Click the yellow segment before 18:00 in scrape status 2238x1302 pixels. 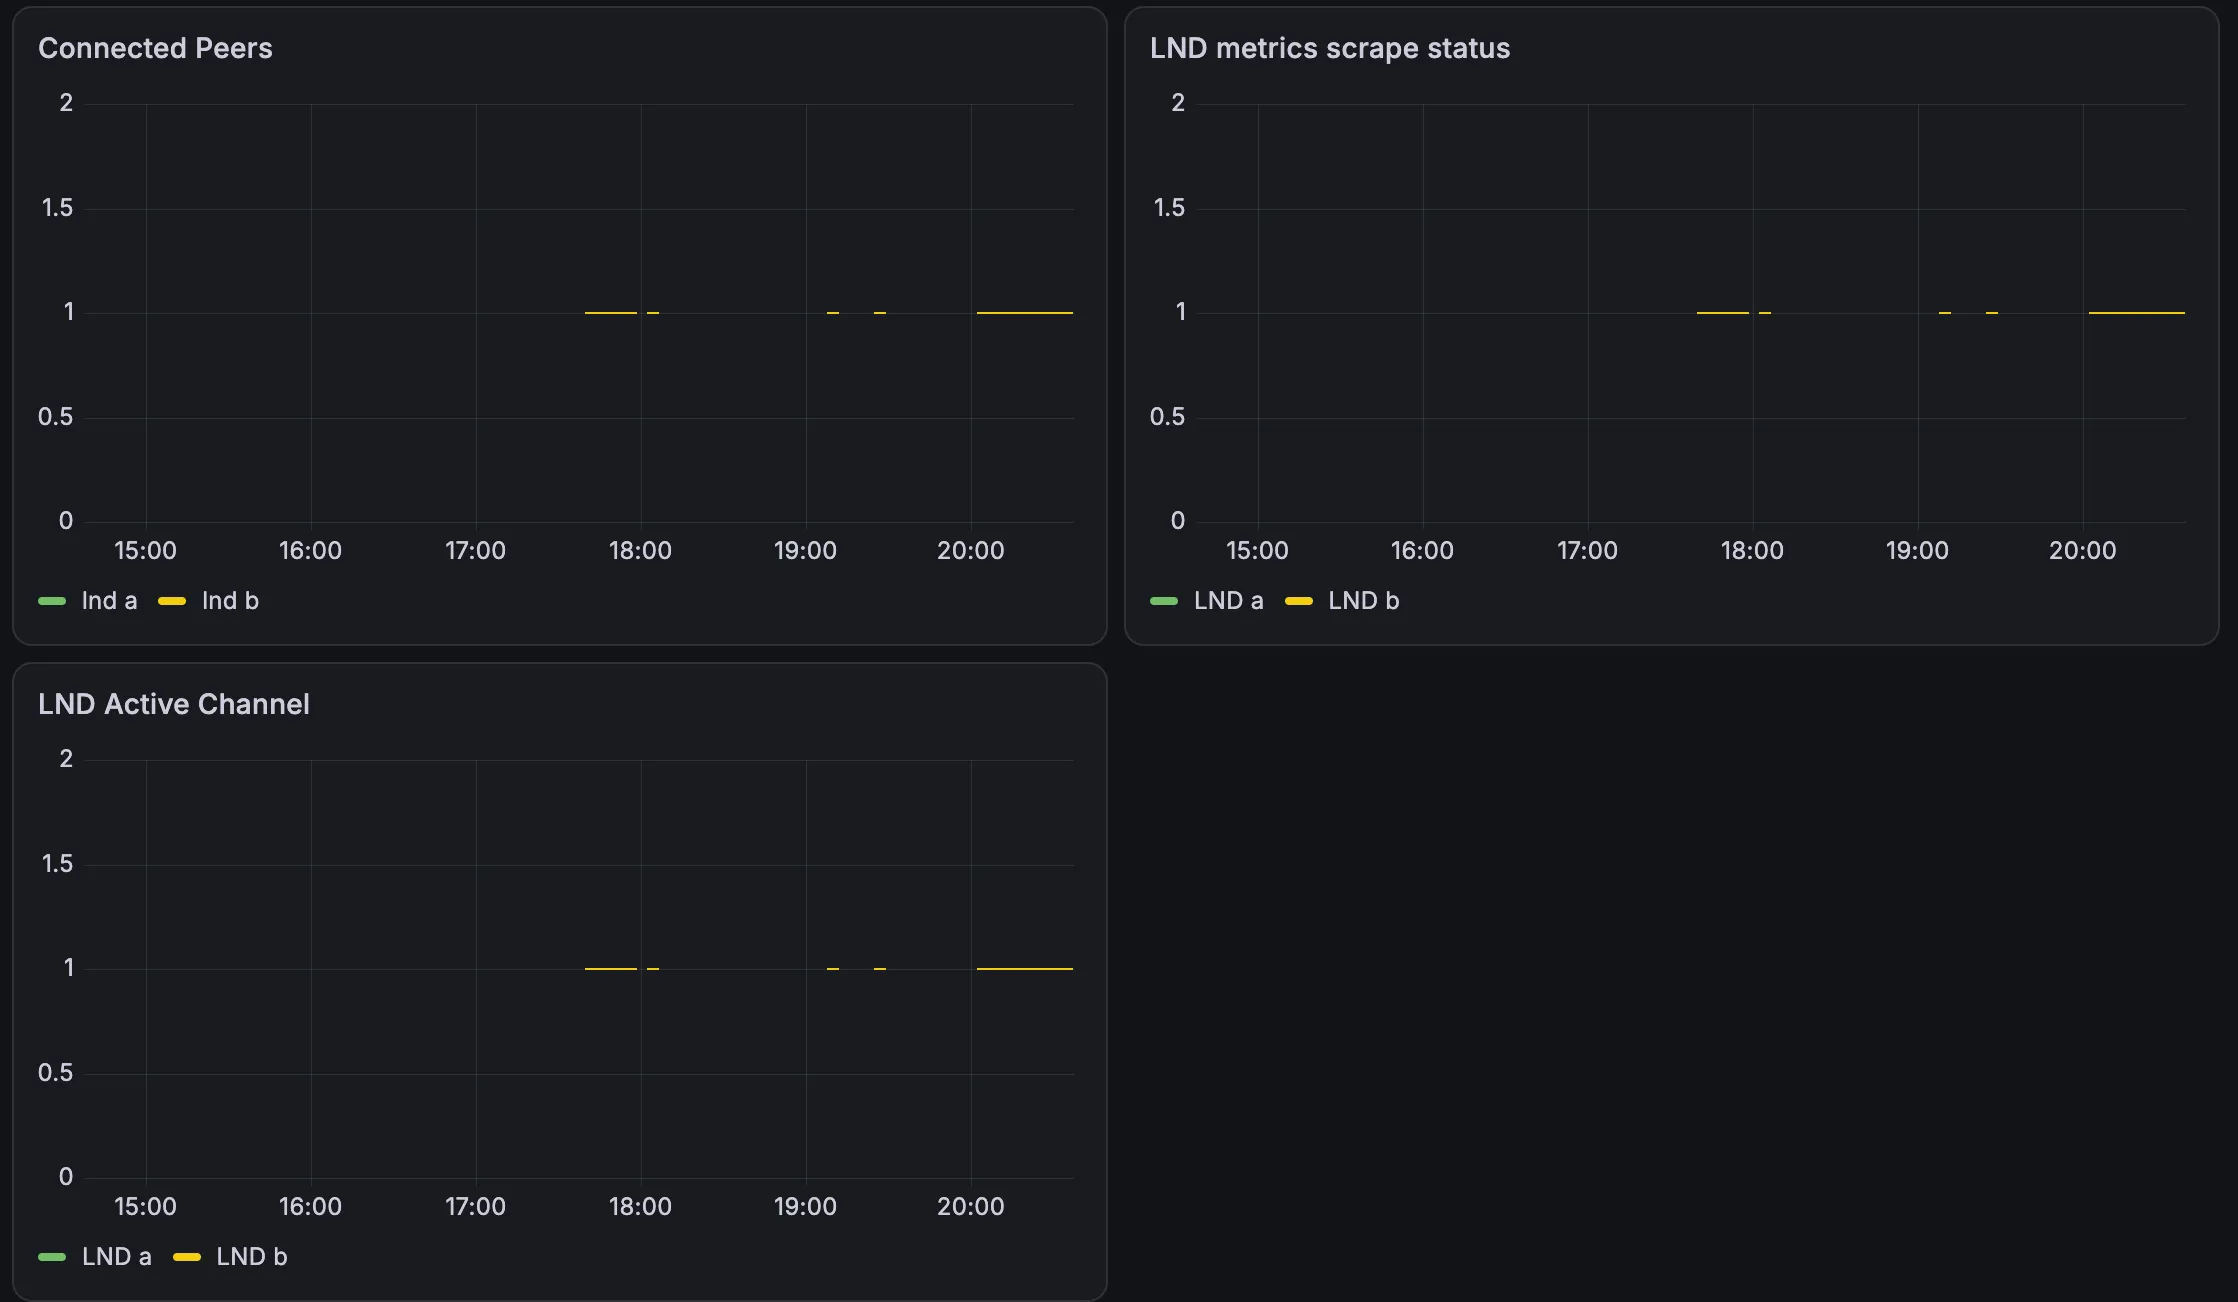tap(1723, 313)
